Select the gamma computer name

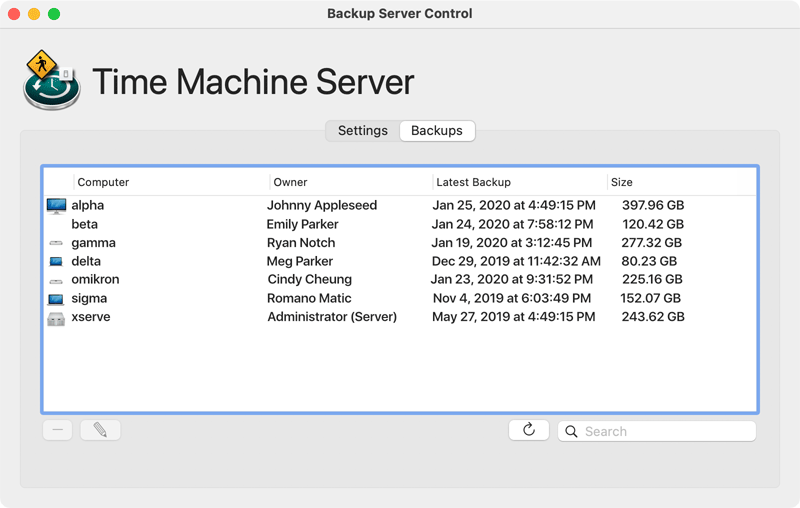(x=93, y=243)
